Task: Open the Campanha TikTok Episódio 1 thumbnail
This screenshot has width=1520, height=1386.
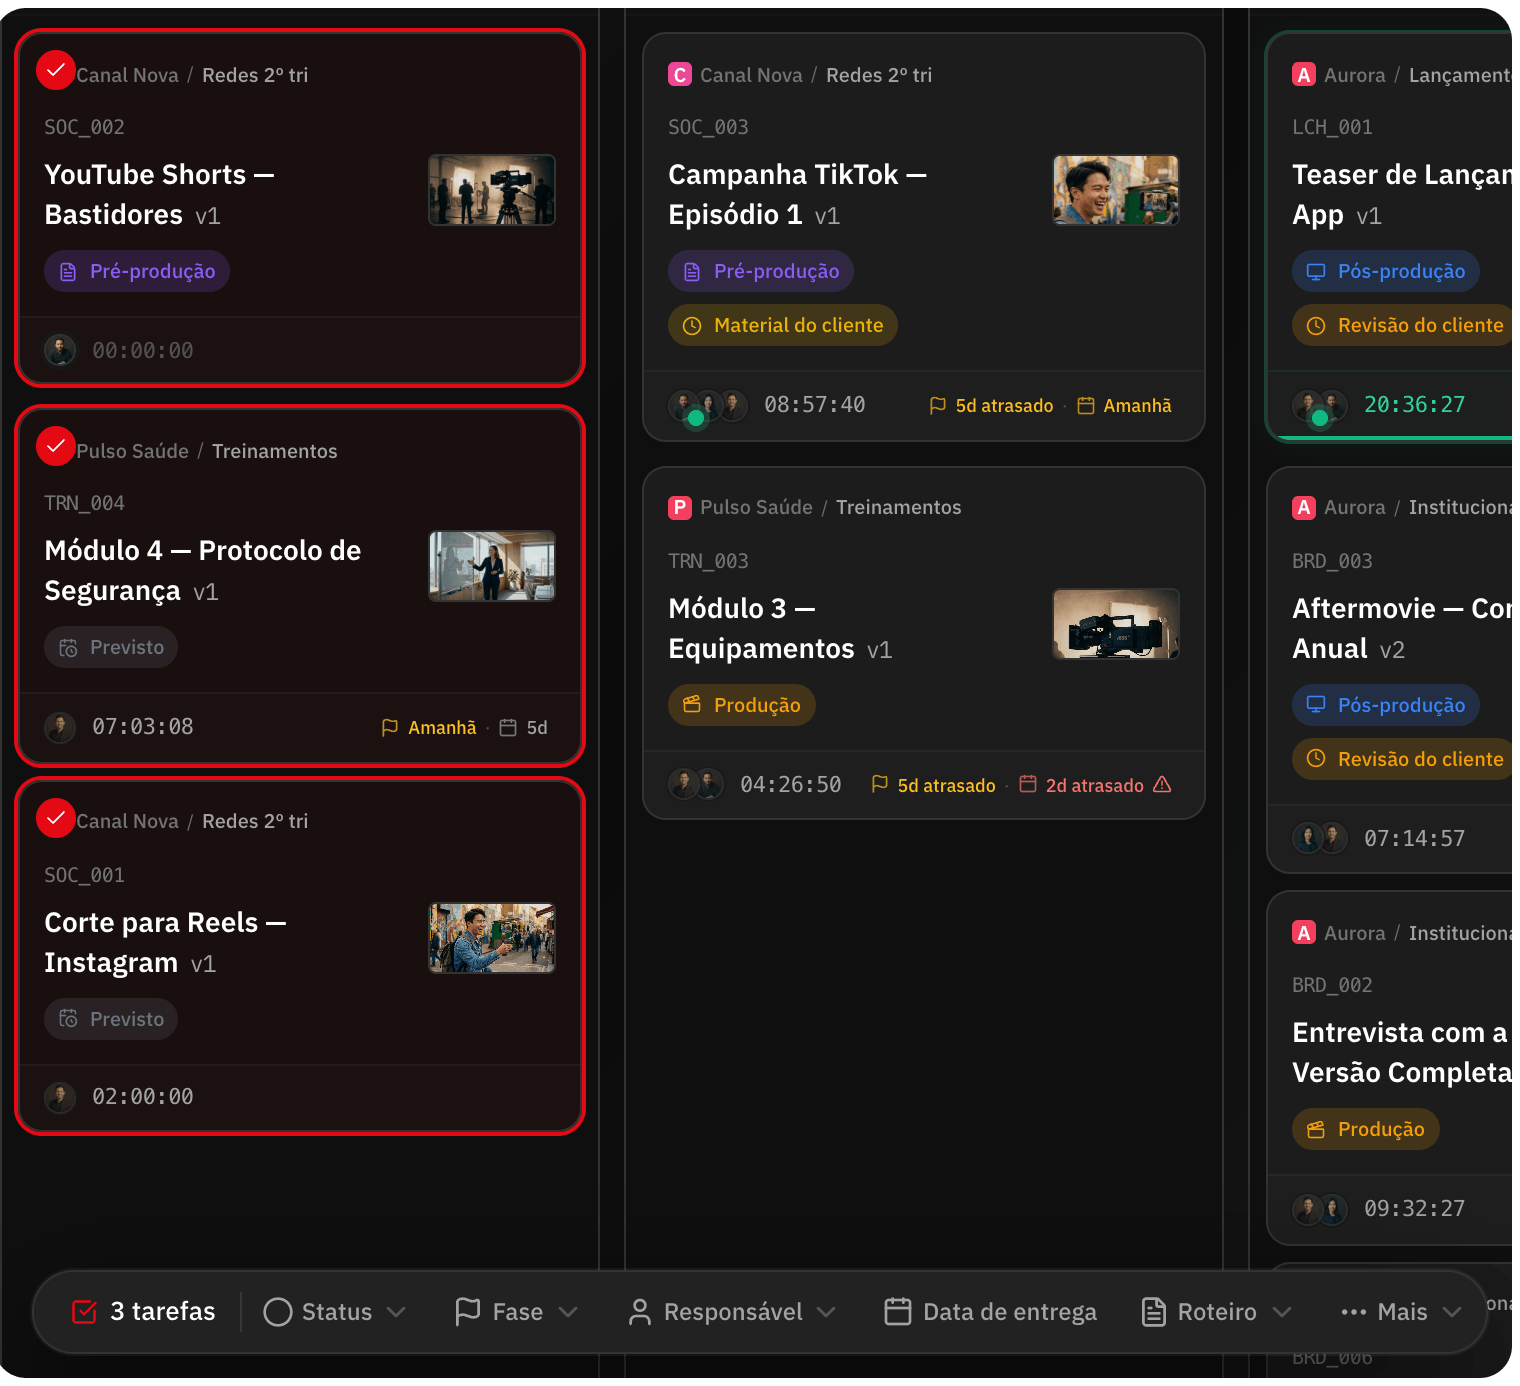Action: coord(1116,190)
